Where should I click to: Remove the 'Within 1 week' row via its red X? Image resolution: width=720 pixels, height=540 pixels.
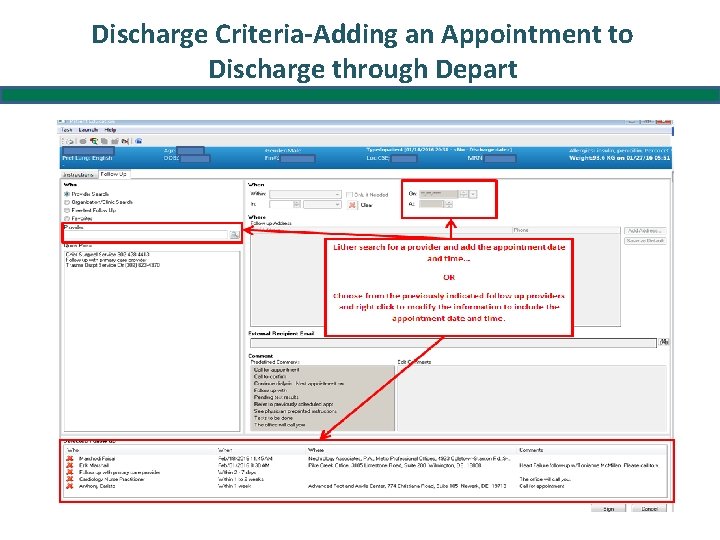tap(70, 486)
